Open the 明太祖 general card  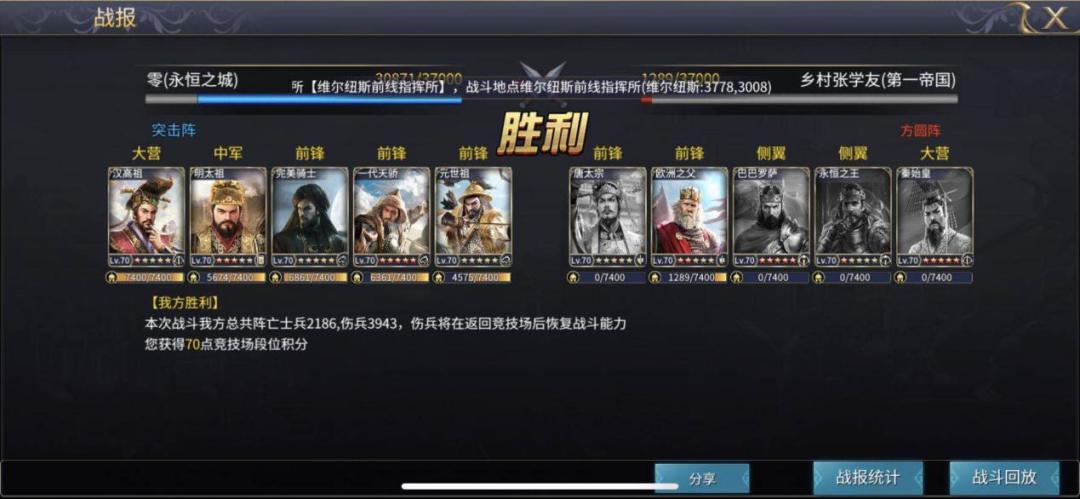click(x=228, y=217)
